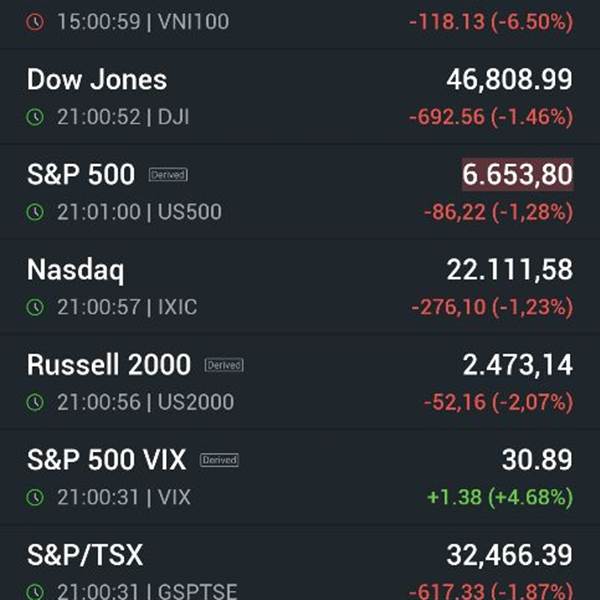
Task: Select the S&P 500 index name
Action: point(81,174)
